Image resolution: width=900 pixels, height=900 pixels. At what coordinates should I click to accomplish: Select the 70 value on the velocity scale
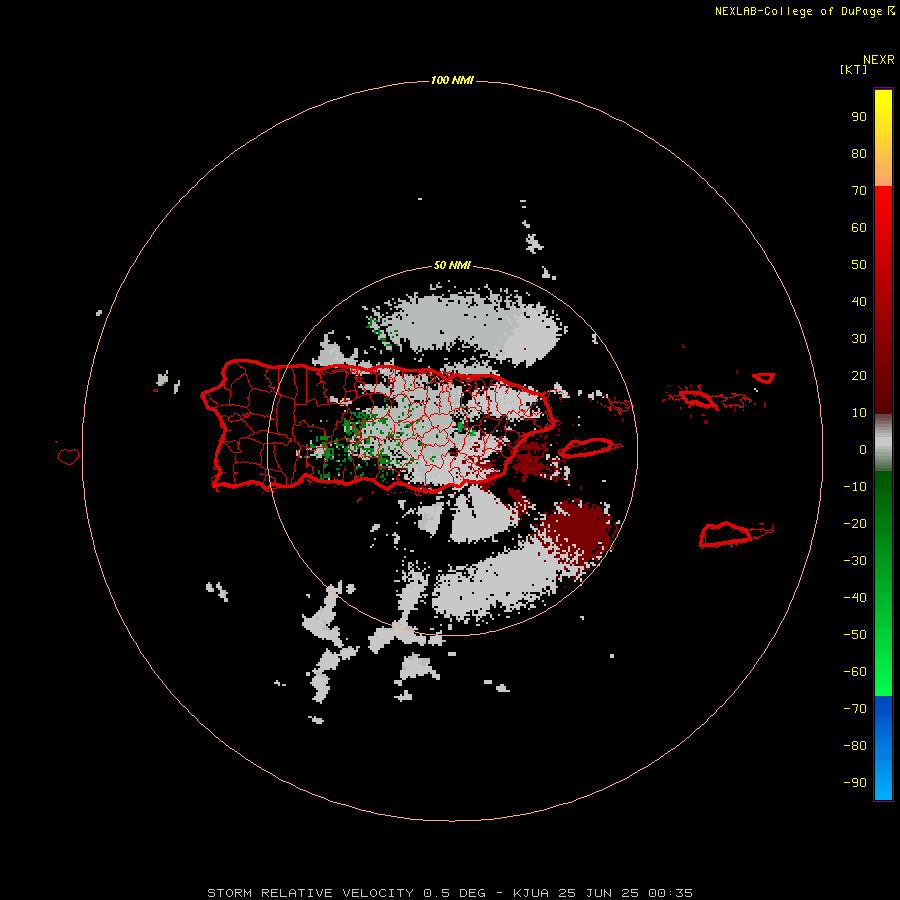pos(859,191)
